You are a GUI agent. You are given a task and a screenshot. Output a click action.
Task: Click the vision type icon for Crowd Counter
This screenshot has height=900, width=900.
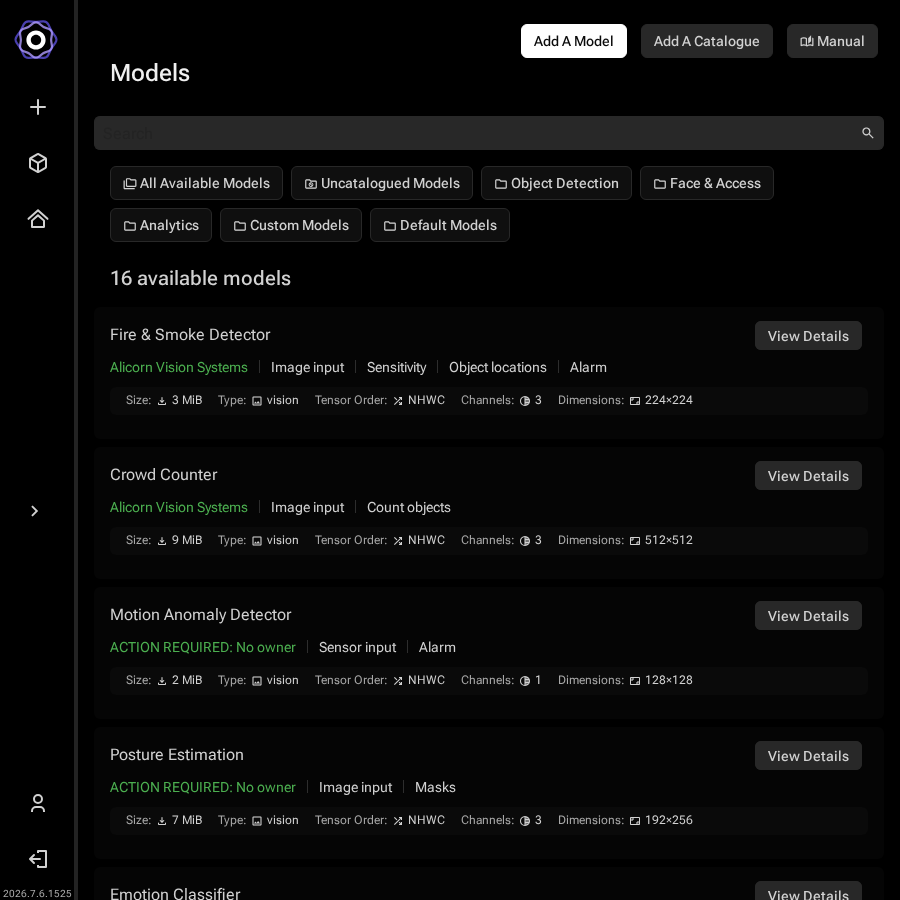257,541
